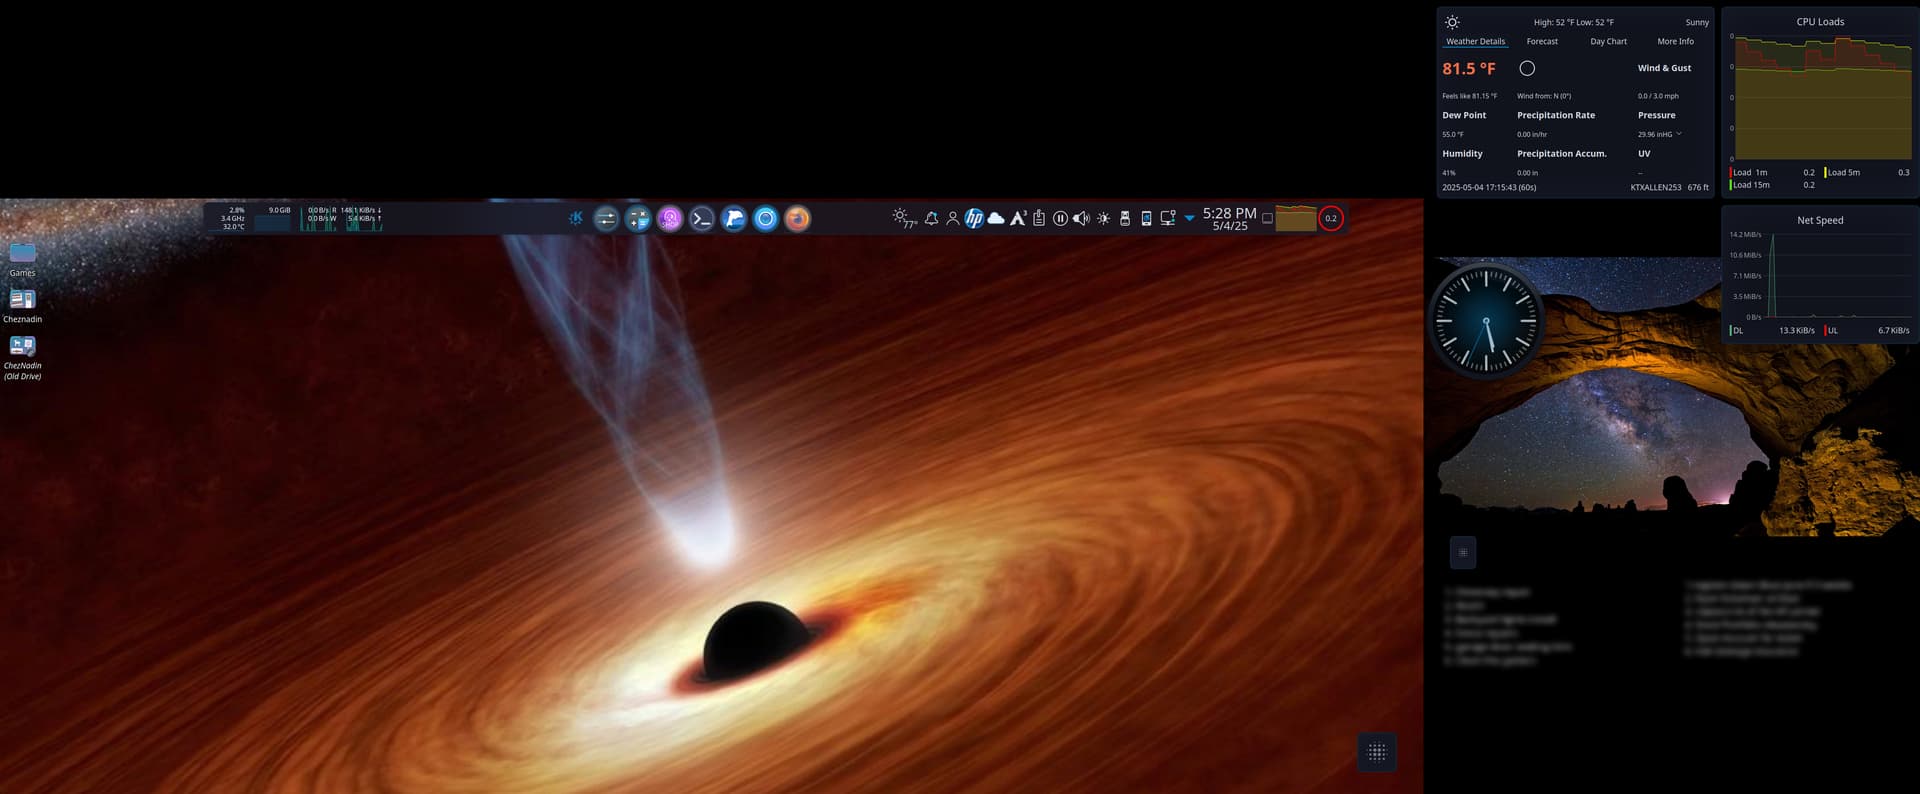Viewport: 1920px width, 794px height.
Task: Click the Load 1m legend entry
Action: (1773, 172)
